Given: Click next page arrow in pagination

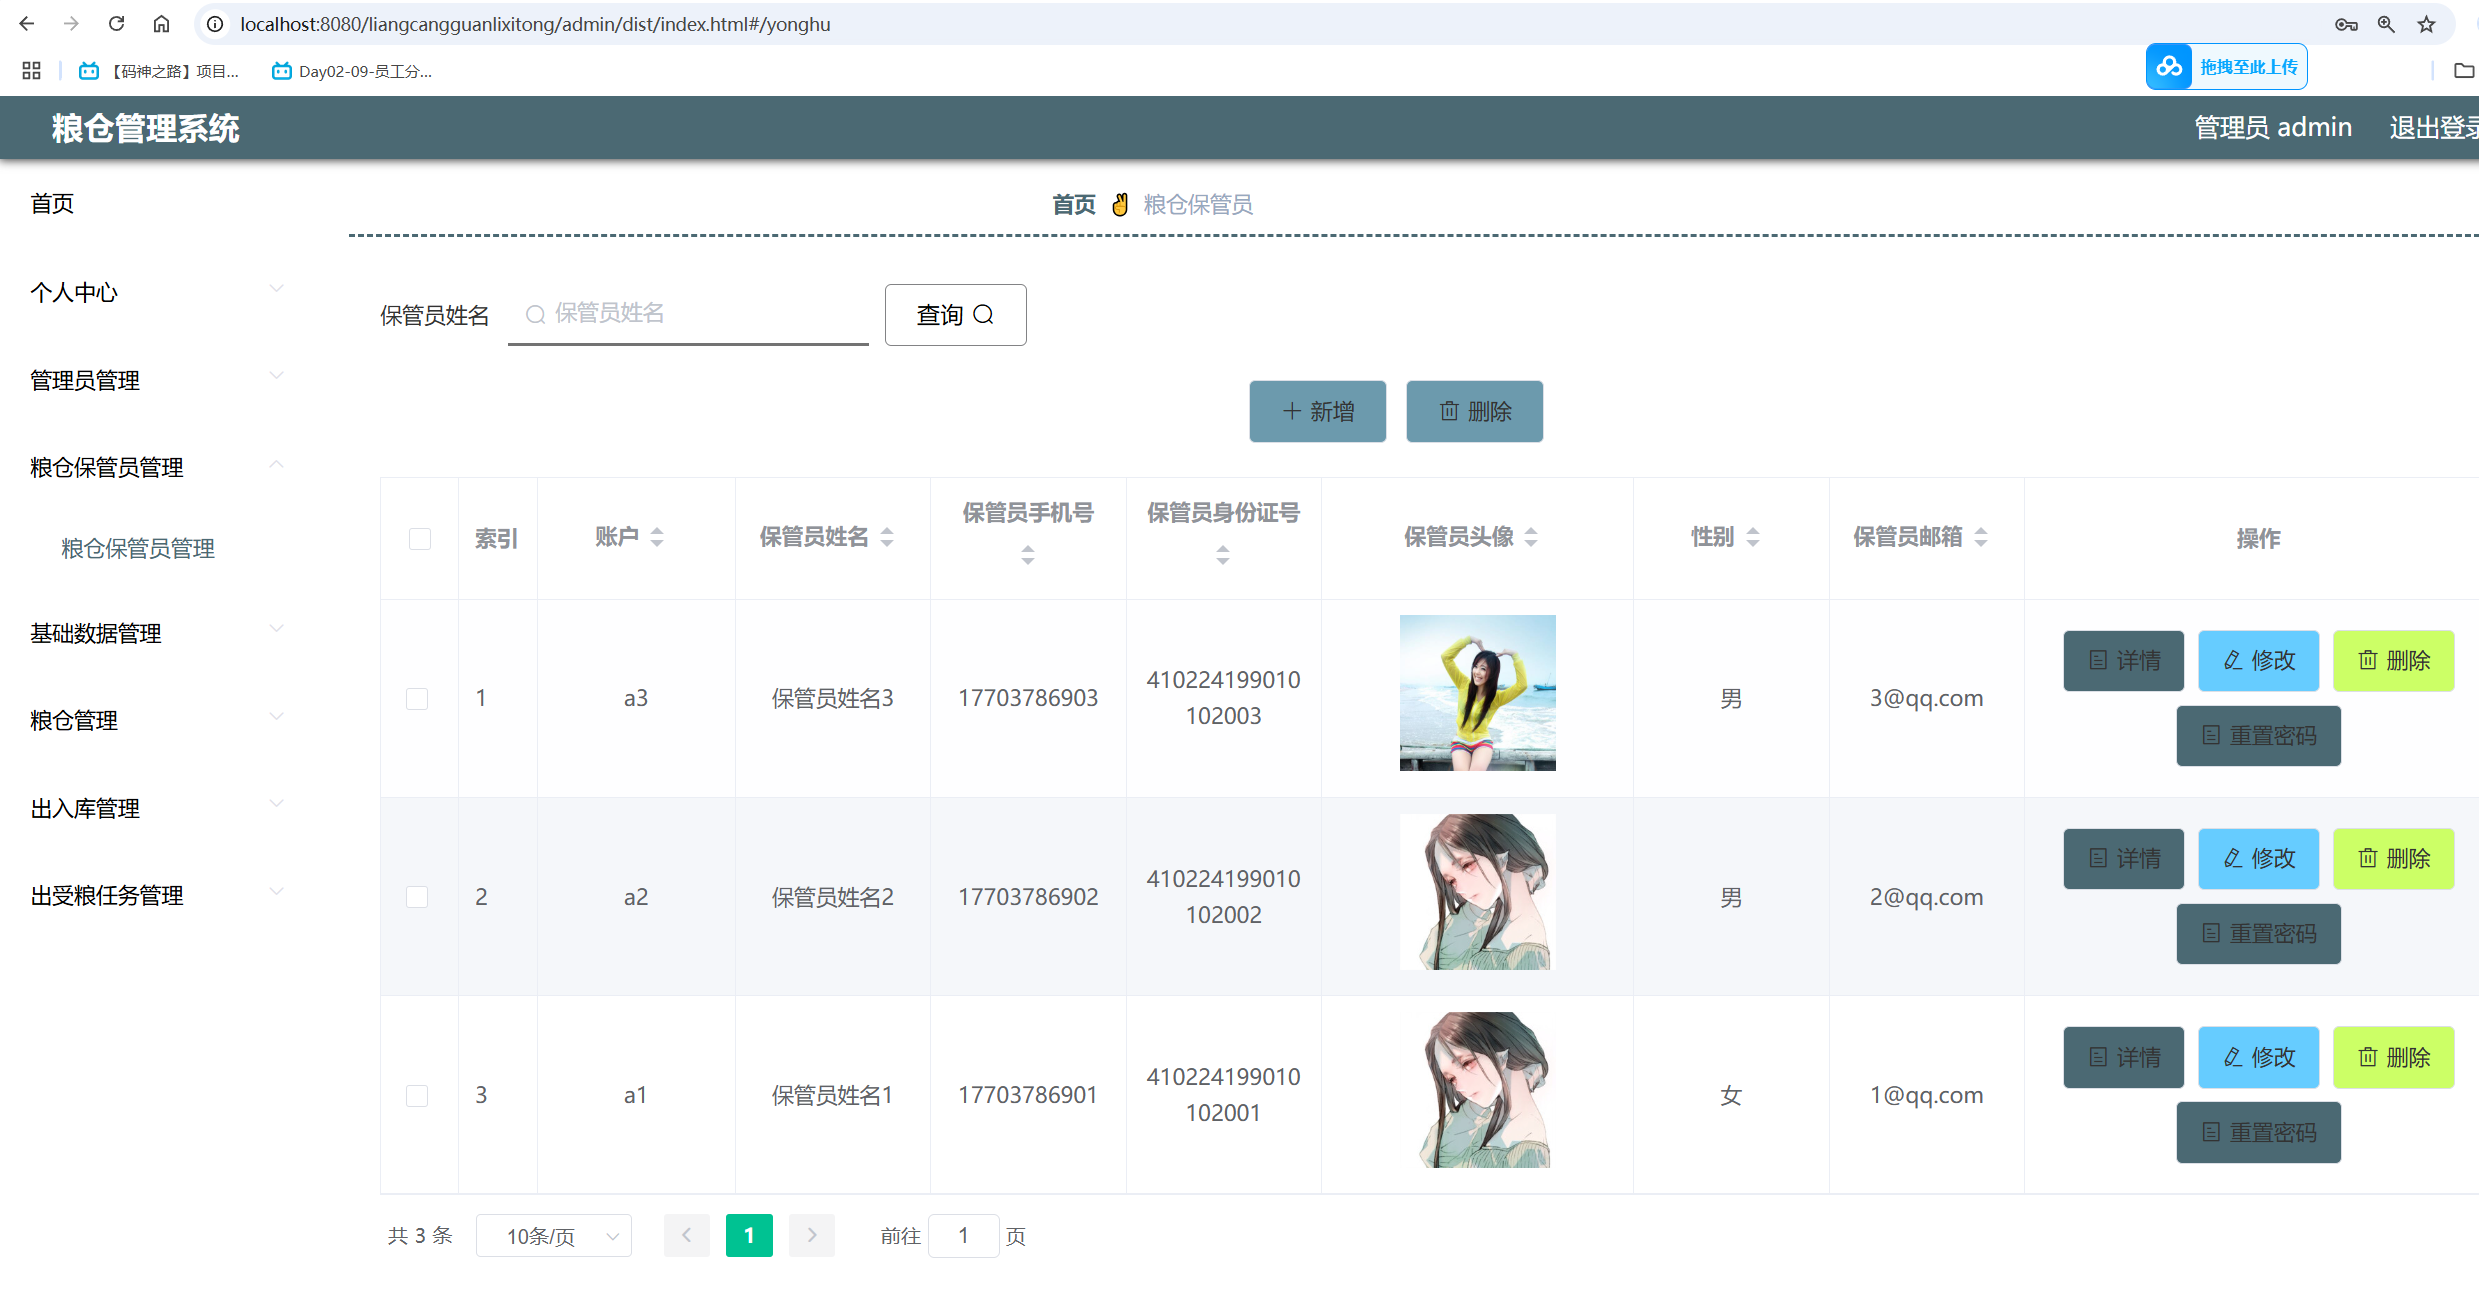Looking at the screenshot, I should pyautogui.click(x=812, y=1235).
